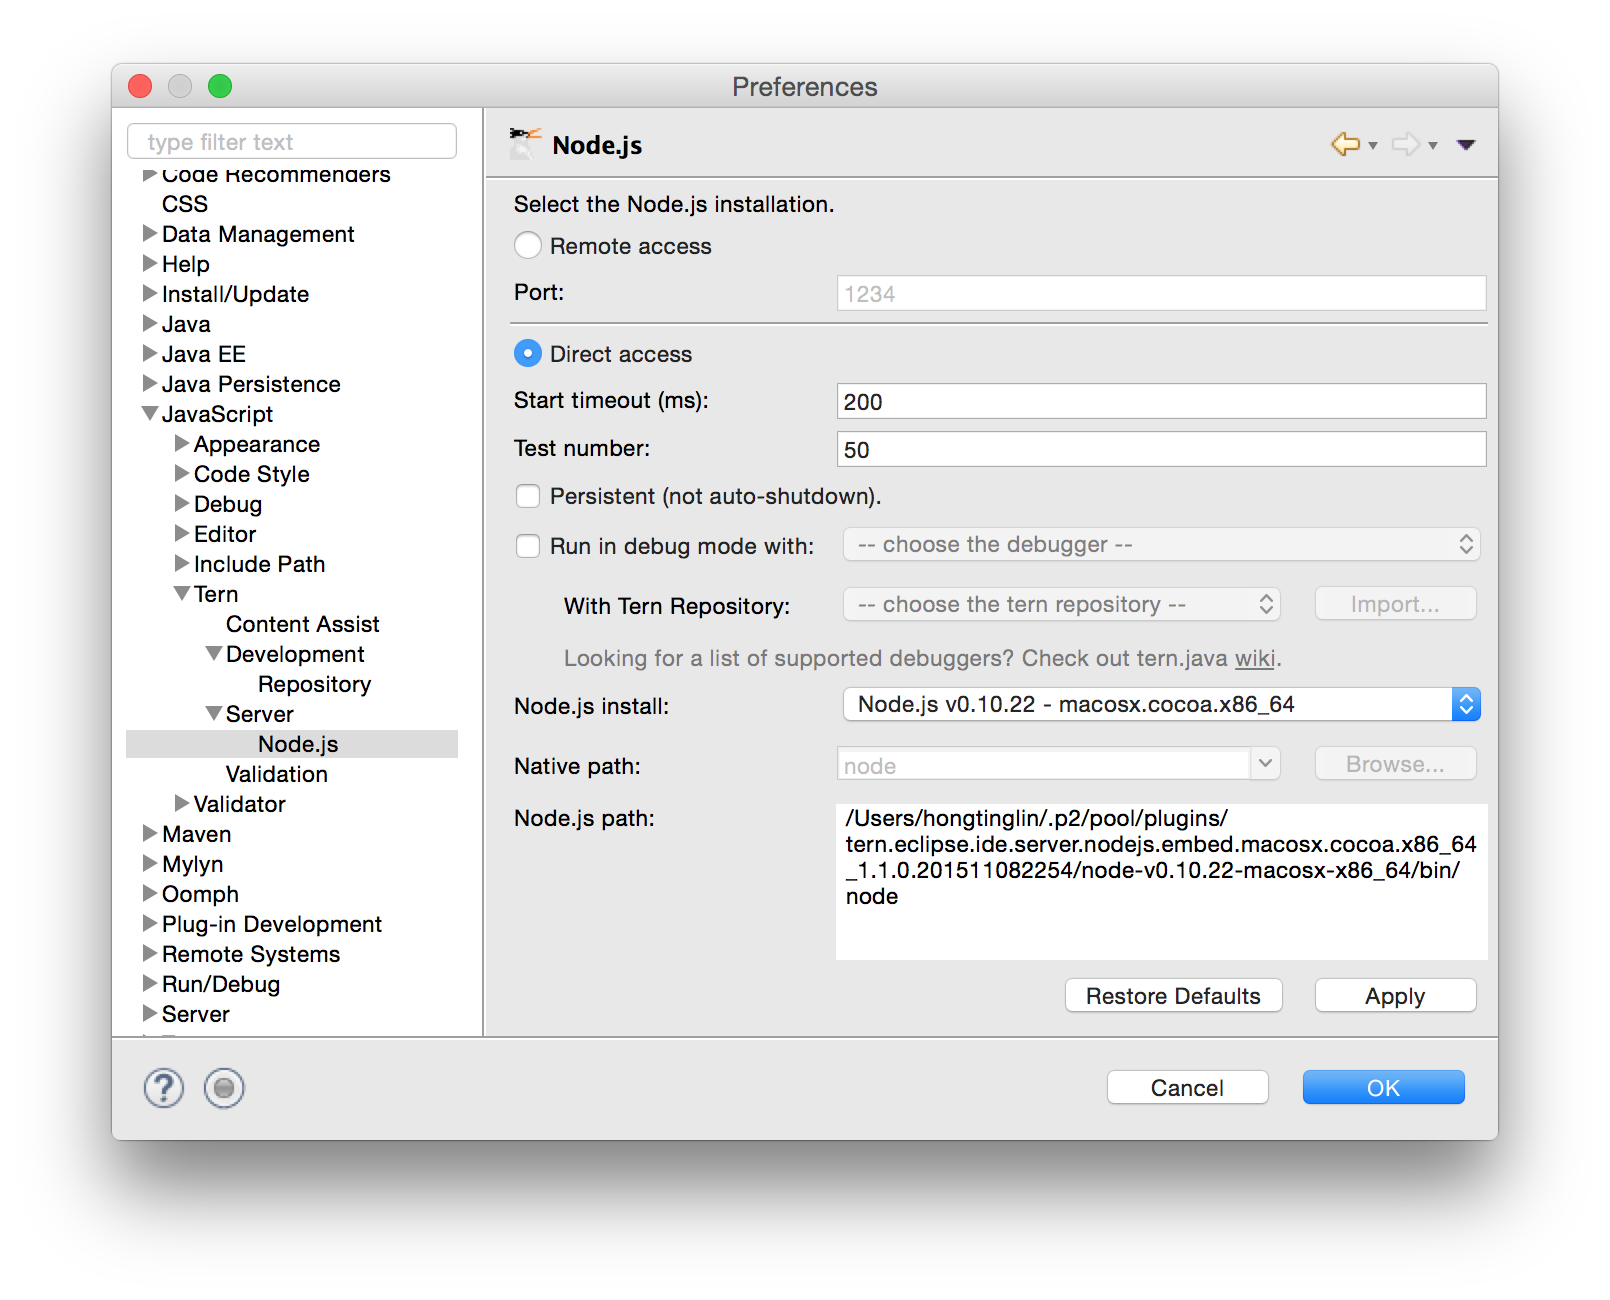Click the Start timeout input field

[1160, 402]
